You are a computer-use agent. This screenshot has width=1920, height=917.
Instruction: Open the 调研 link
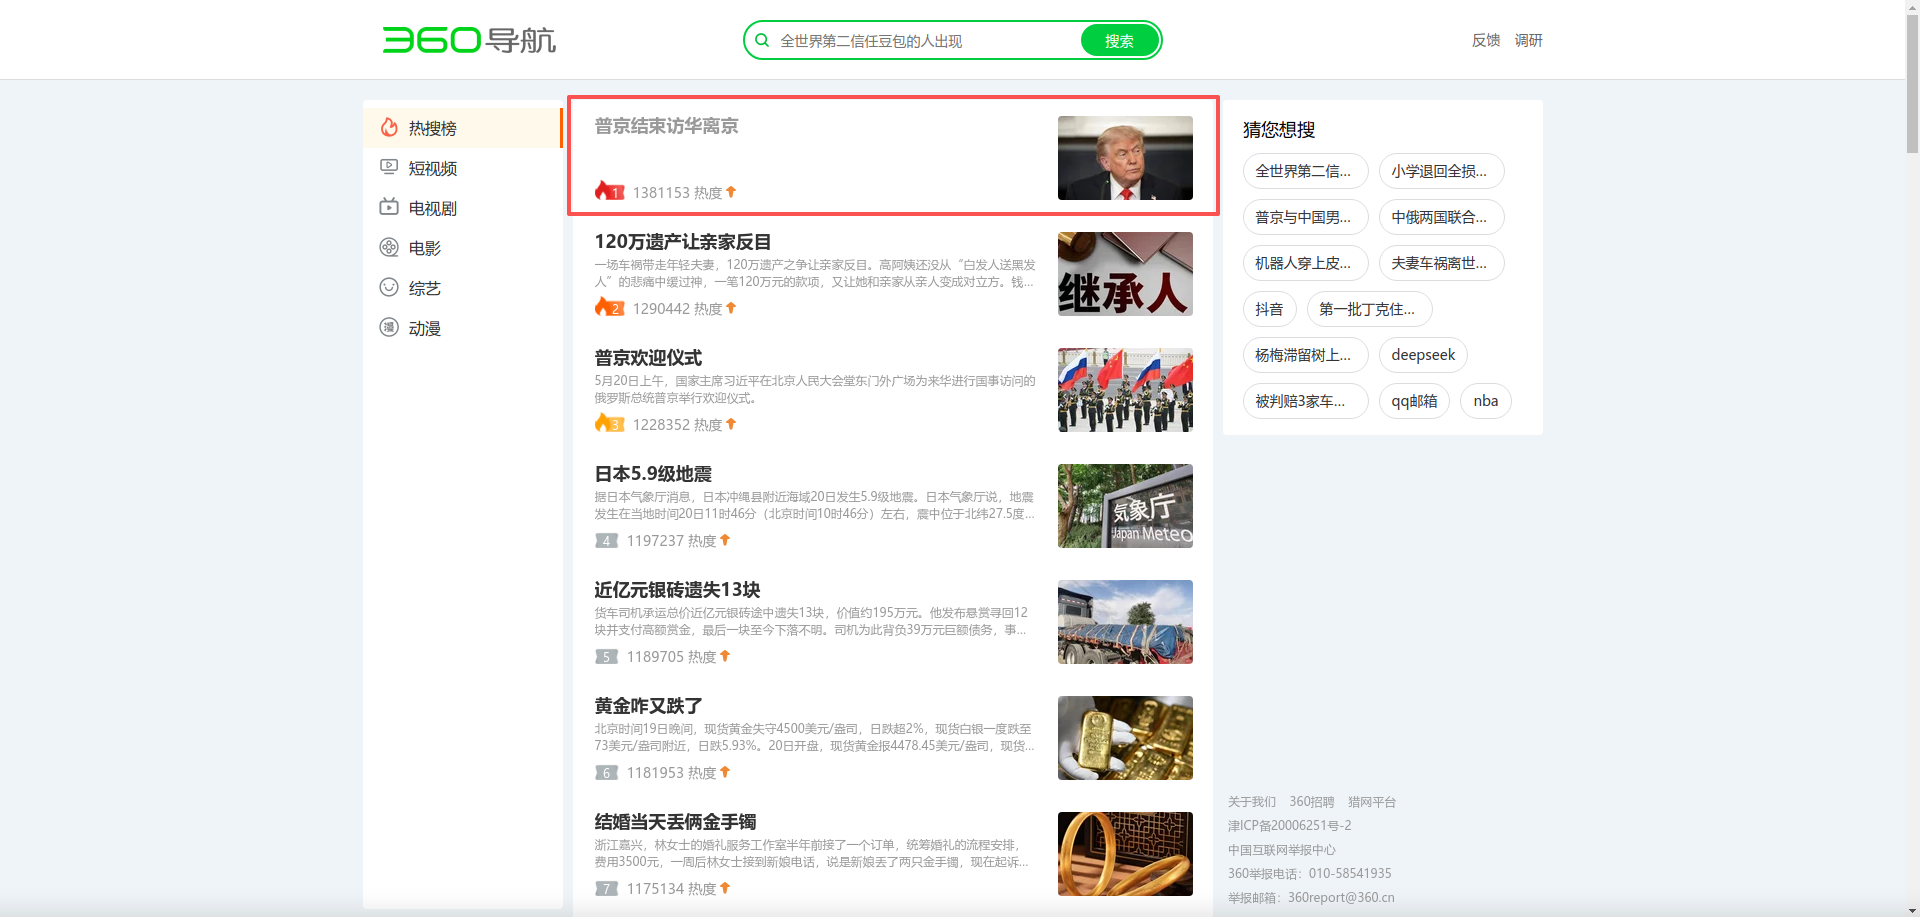(1528, 40)
